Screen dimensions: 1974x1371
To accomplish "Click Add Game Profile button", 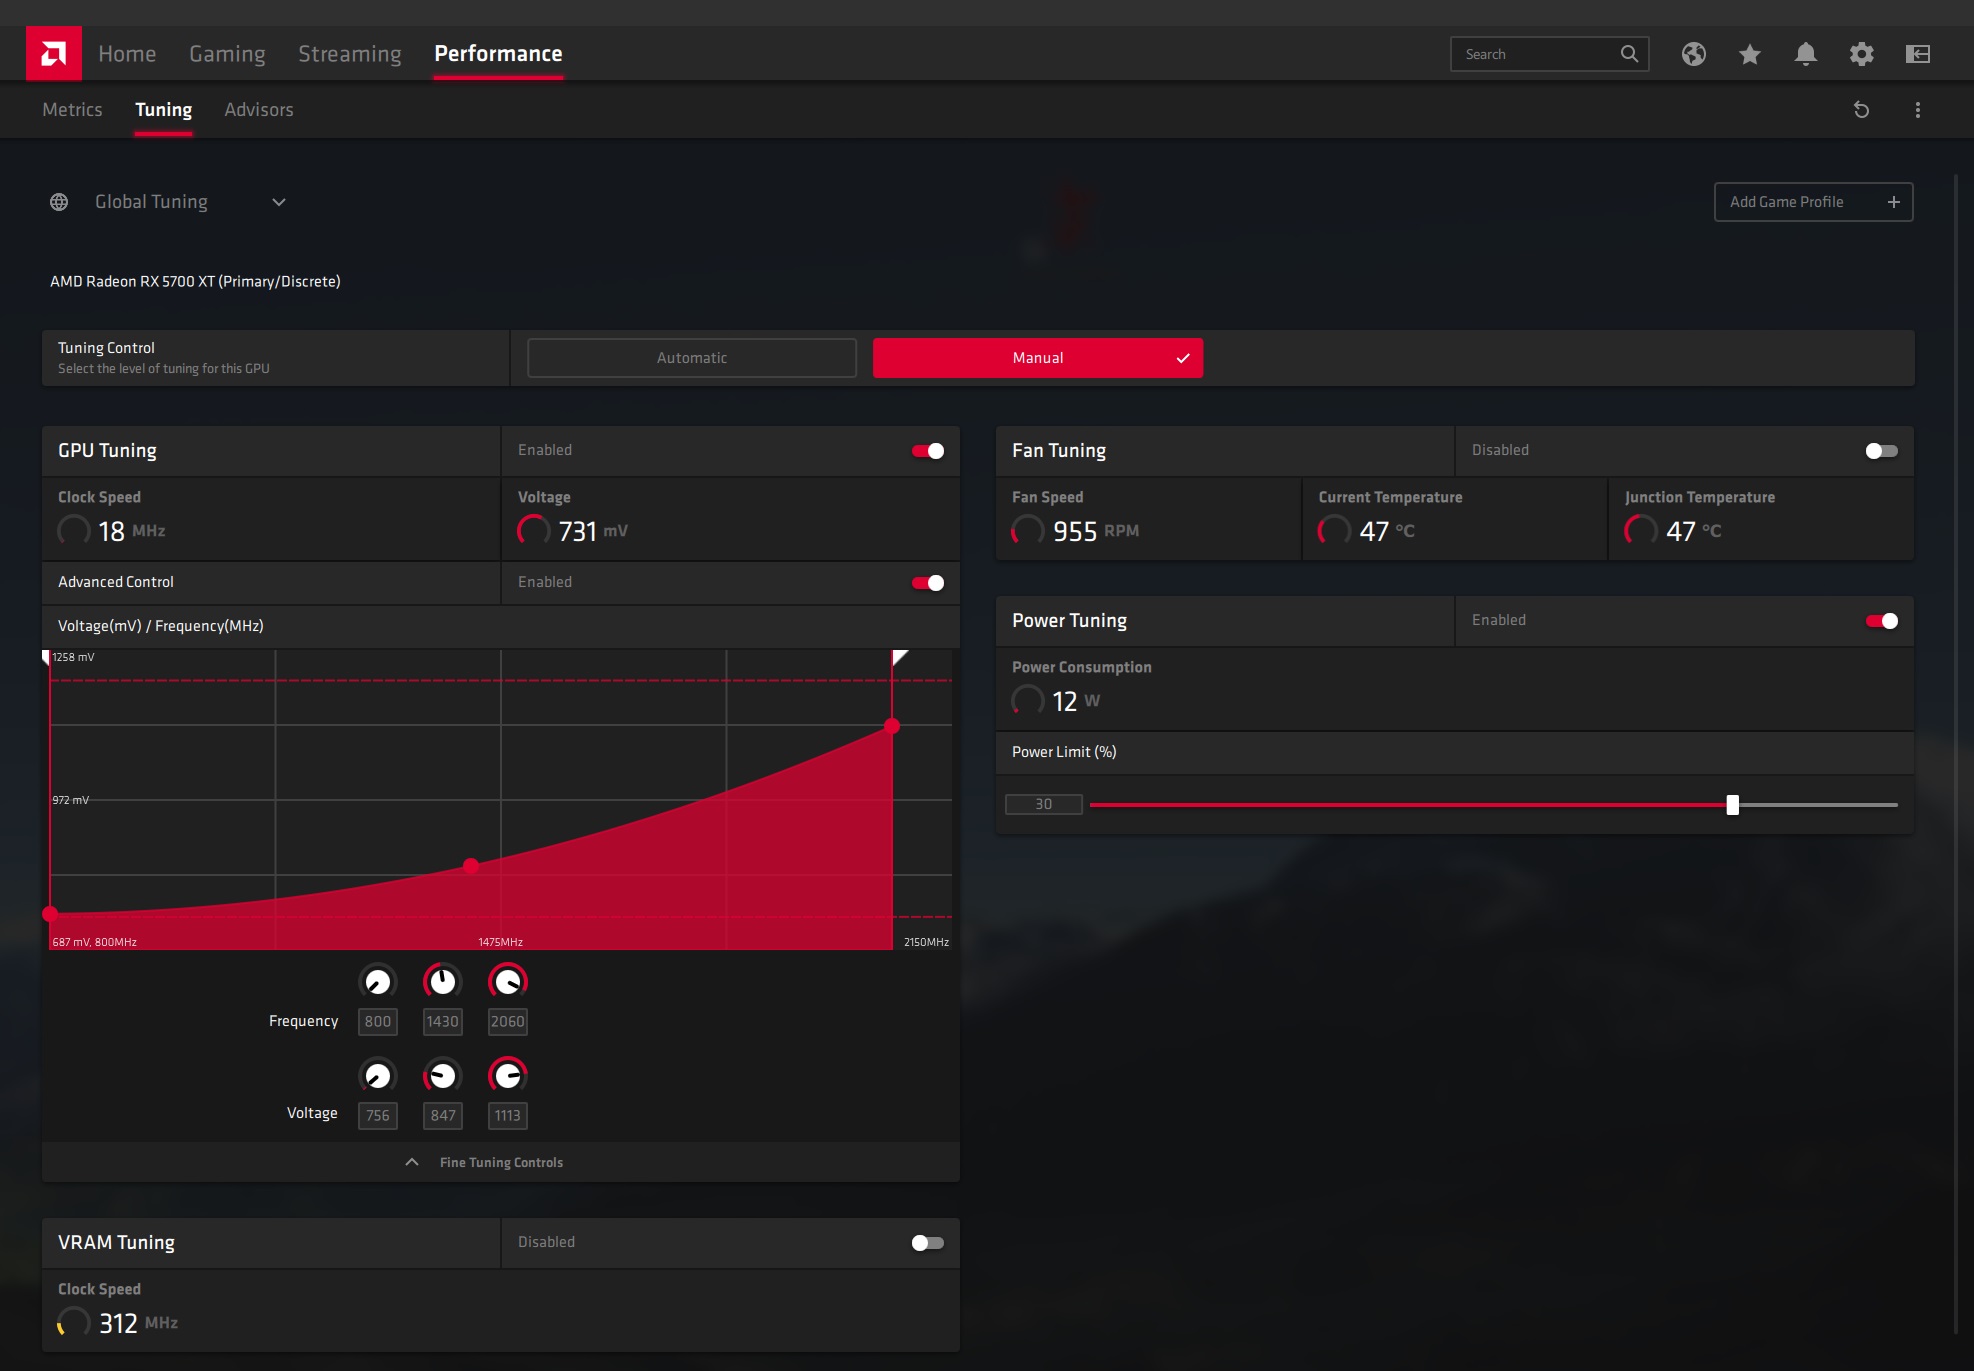I will point(1813,202).
